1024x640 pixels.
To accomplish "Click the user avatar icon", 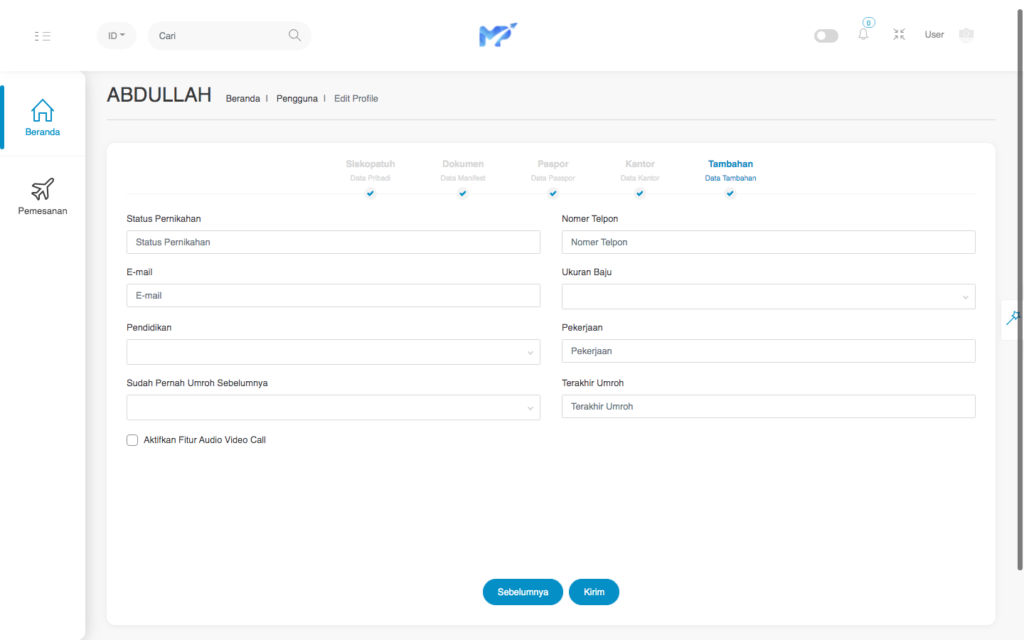I will 965,35.
